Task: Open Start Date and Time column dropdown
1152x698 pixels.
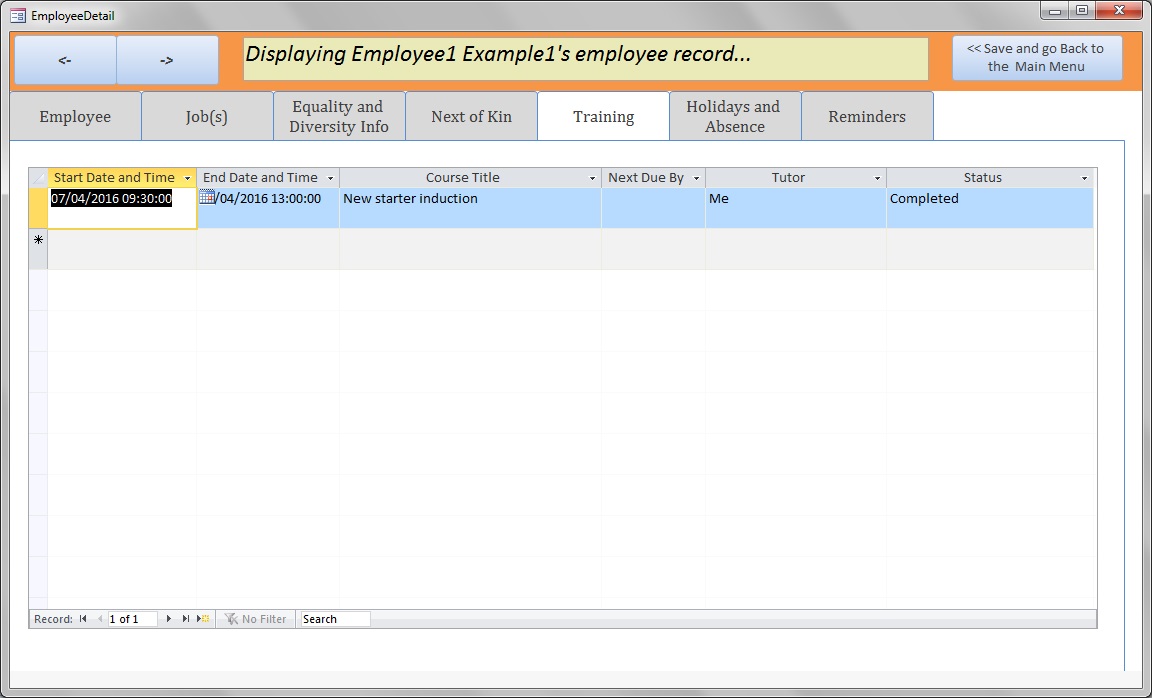Action: (187, 178)
